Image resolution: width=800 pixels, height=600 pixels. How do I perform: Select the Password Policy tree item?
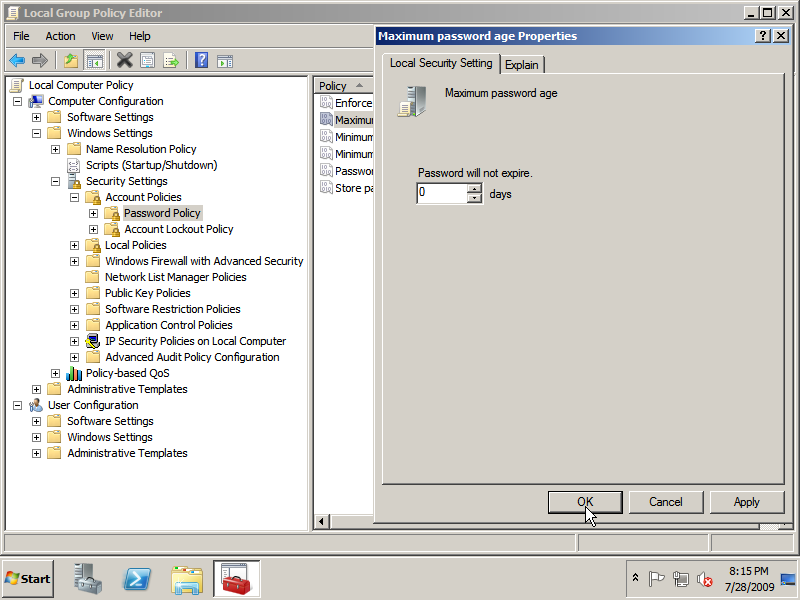162,213
